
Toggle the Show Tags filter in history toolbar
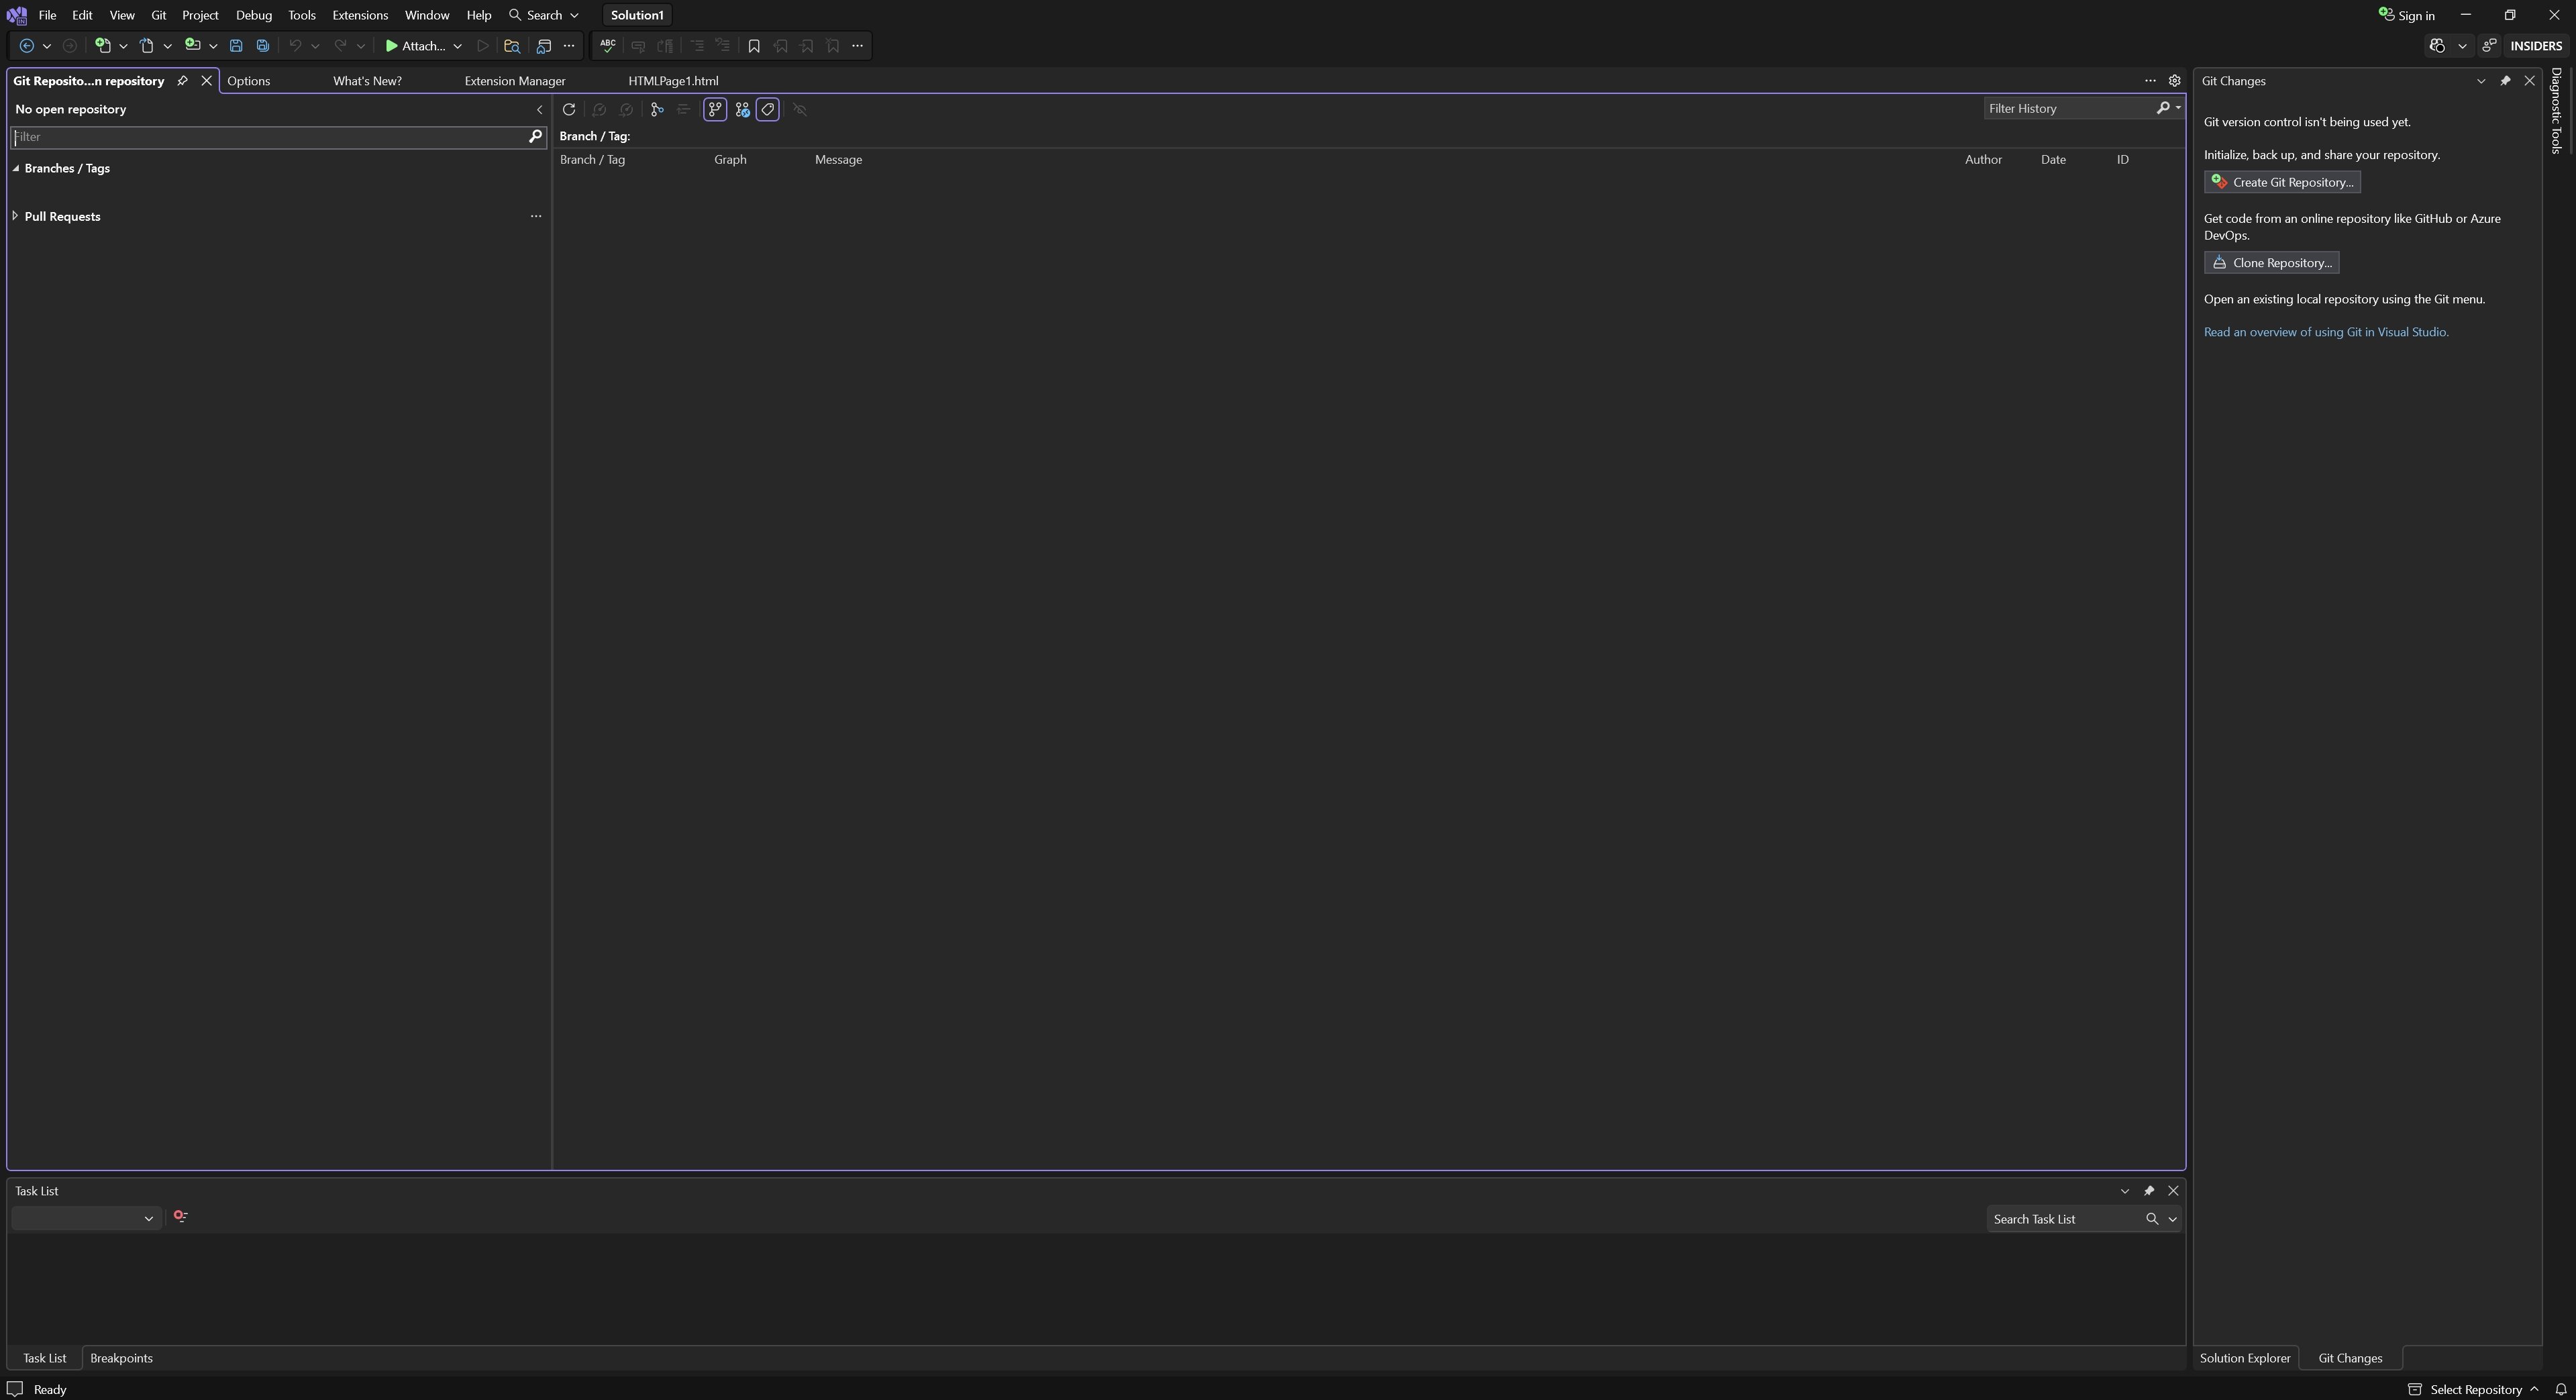[x=768, y=109]
